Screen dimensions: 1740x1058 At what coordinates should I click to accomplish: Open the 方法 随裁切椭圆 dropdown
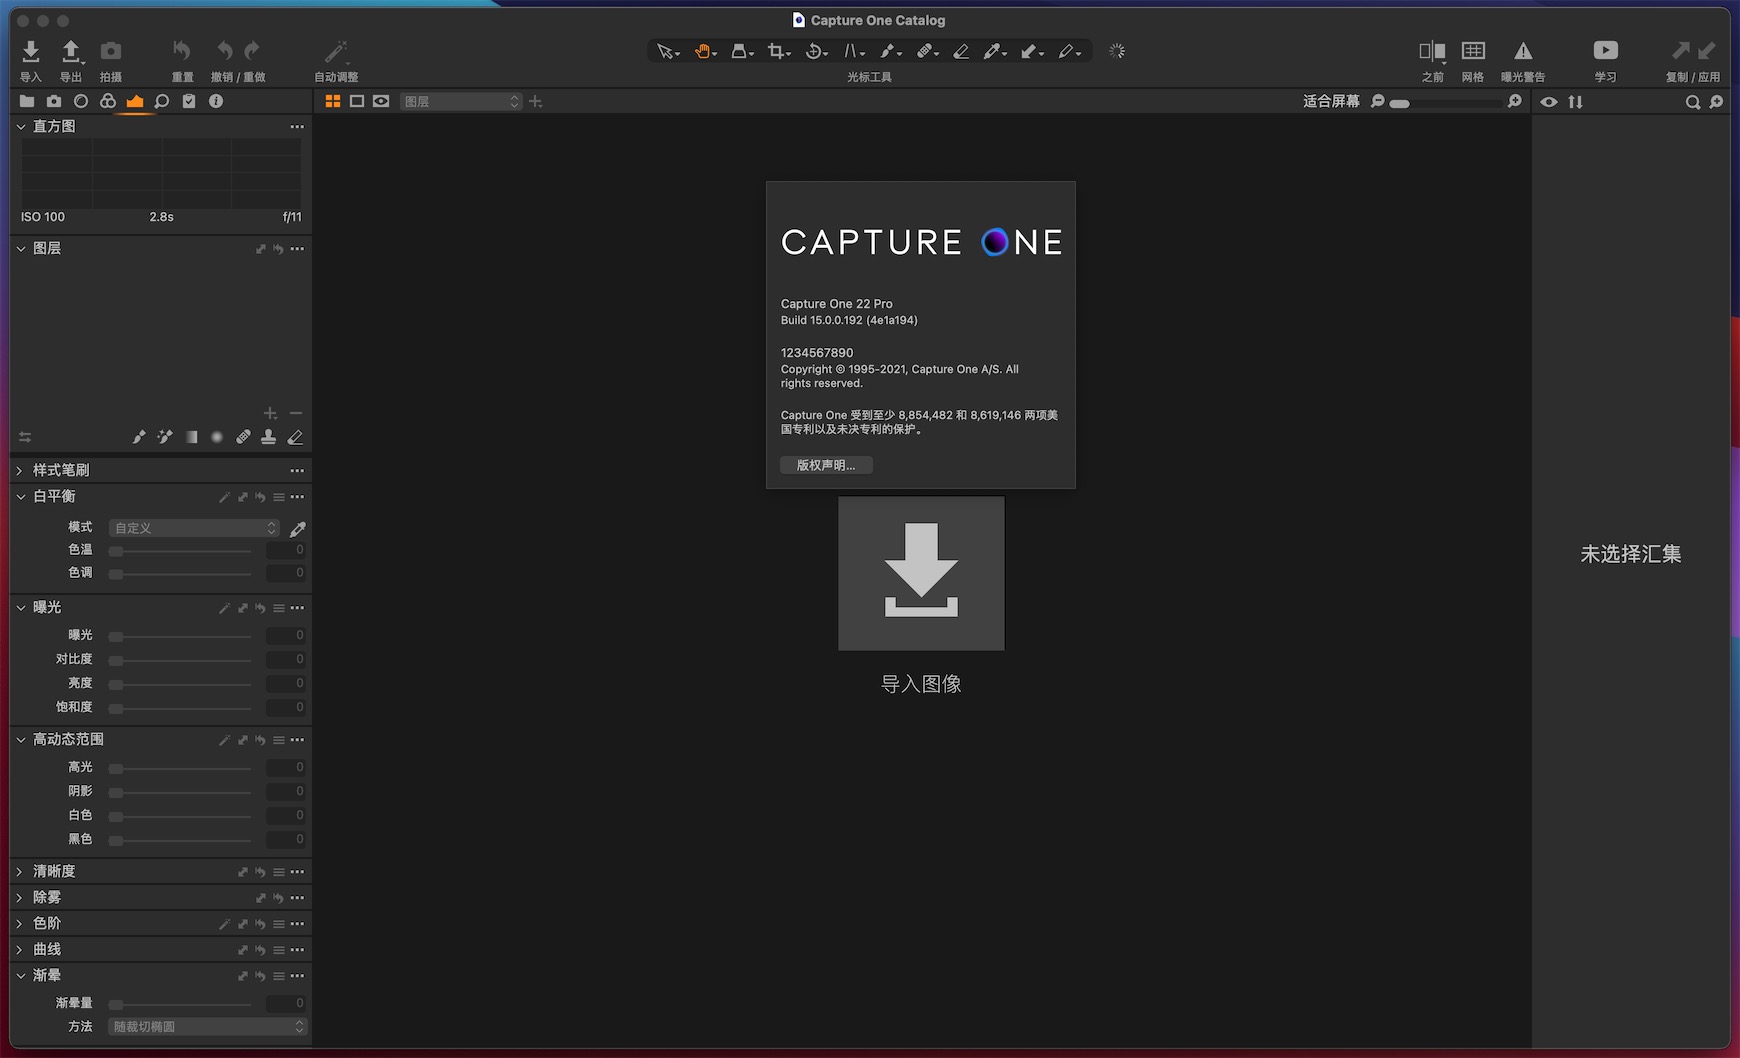208,1027
